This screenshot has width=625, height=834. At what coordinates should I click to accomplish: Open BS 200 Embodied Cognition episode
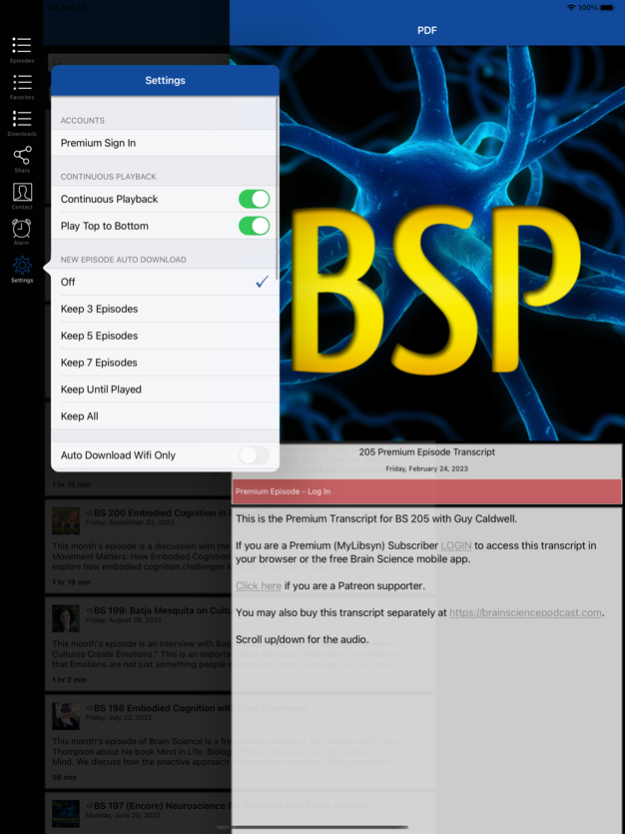click(x=138, y=546)
